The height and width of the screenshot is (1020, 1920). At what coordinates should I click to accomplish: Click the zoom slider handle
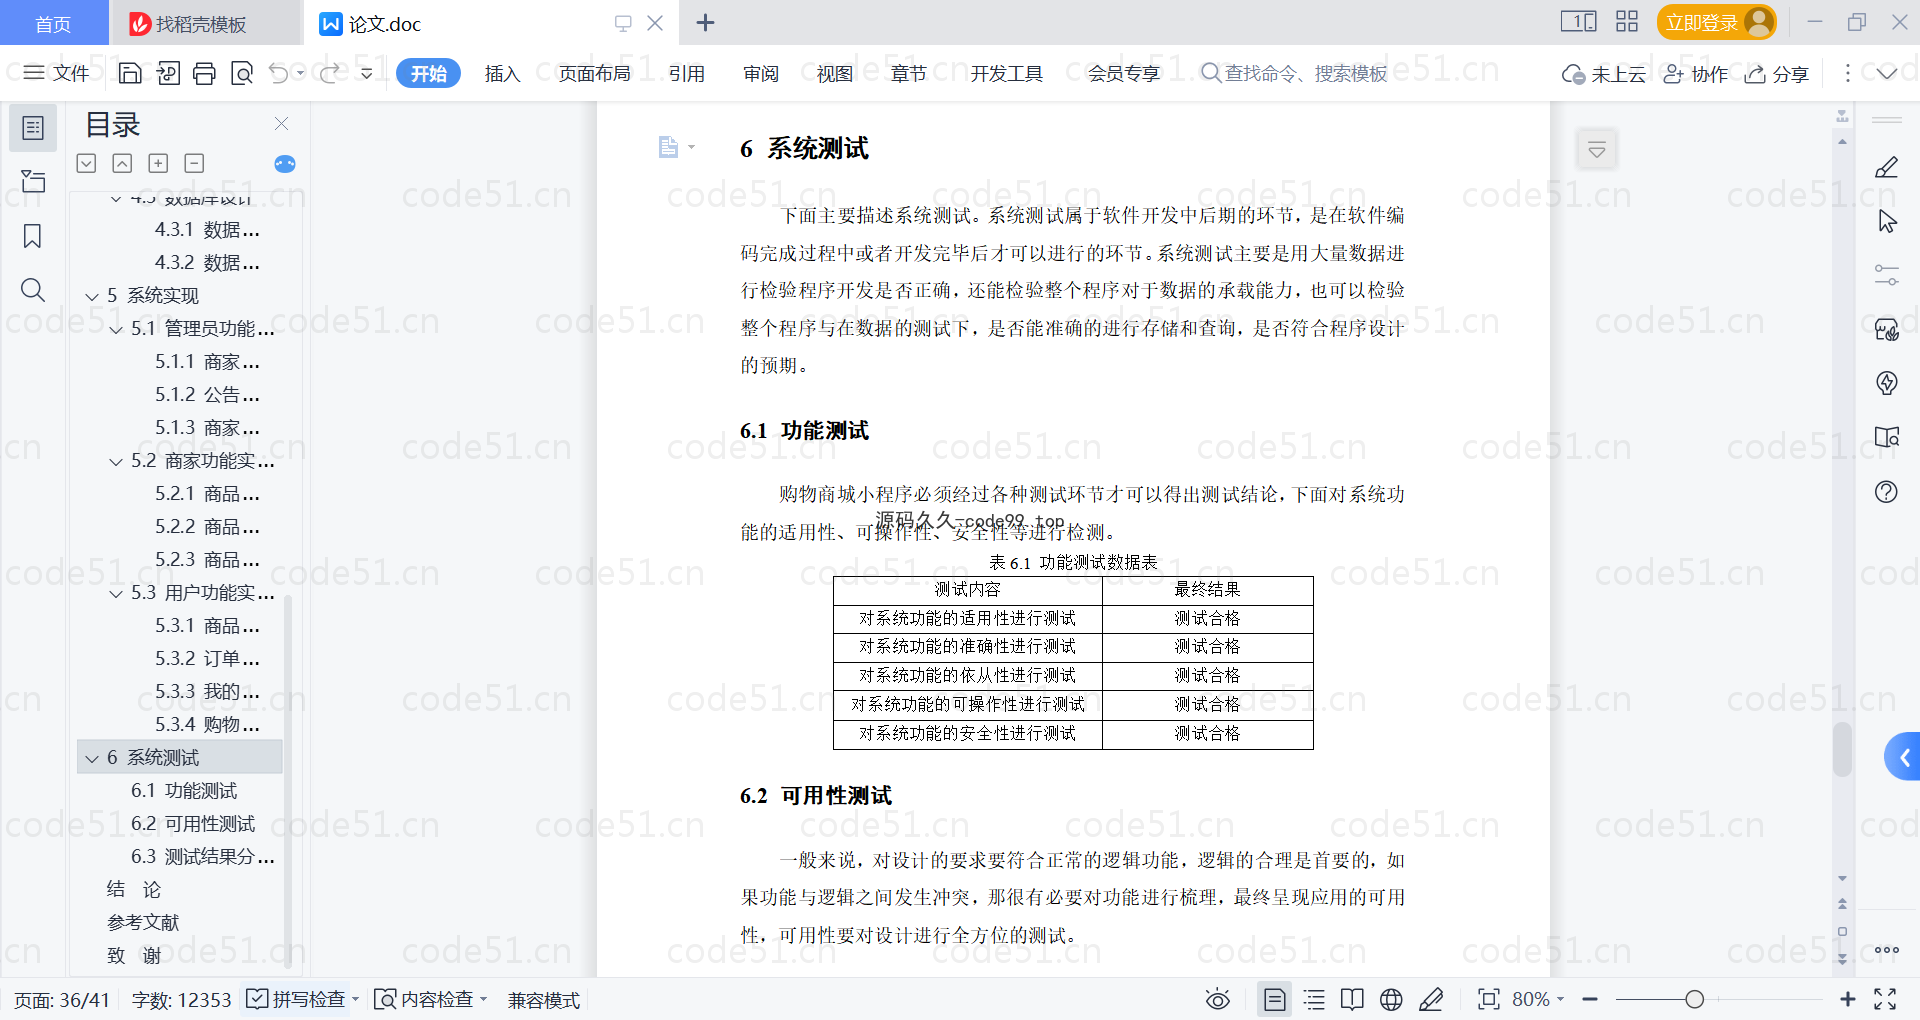[1694, 999]
